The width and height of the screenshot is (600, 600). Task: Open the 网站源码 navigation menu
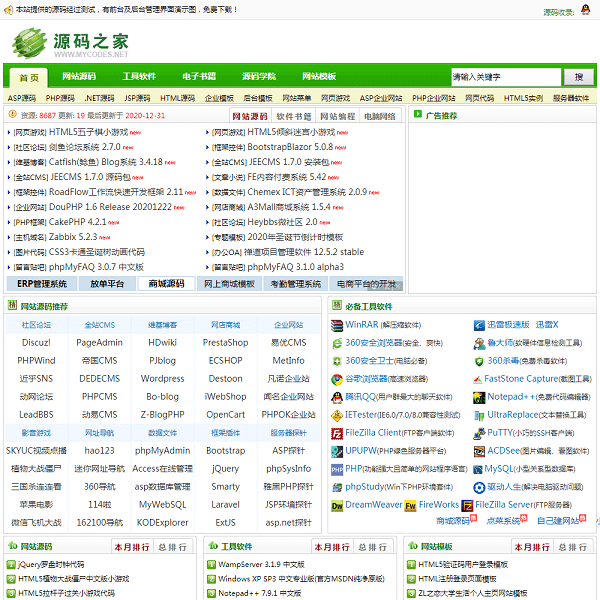[x=79, y=76]
